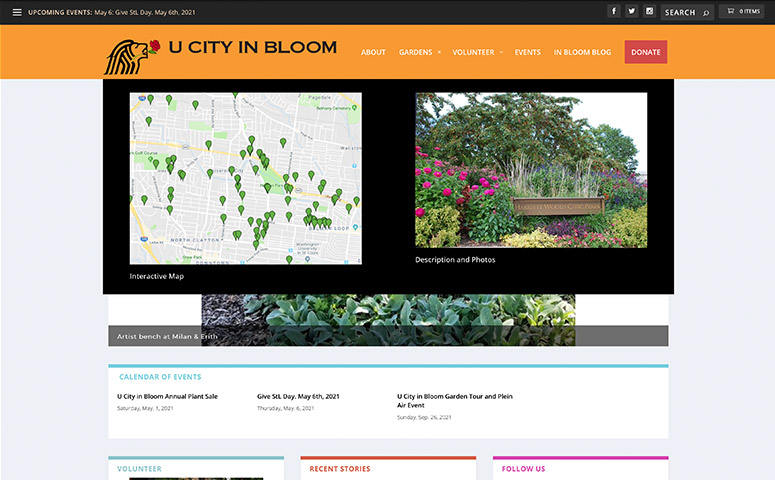Click the Volunteer section heading
This screenshot has width=775, height=480.
[139, 469]
